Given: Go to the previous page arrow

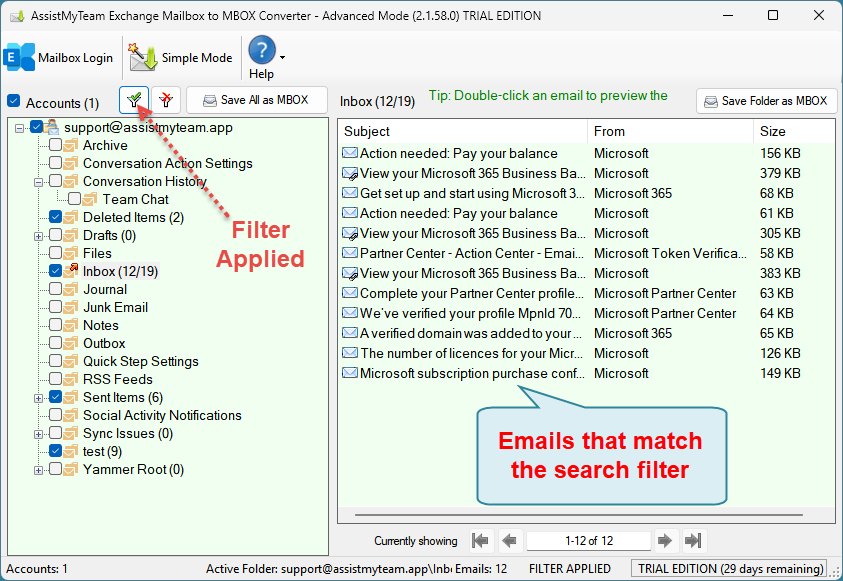Looking at the screenshot, I should (509, 541).
